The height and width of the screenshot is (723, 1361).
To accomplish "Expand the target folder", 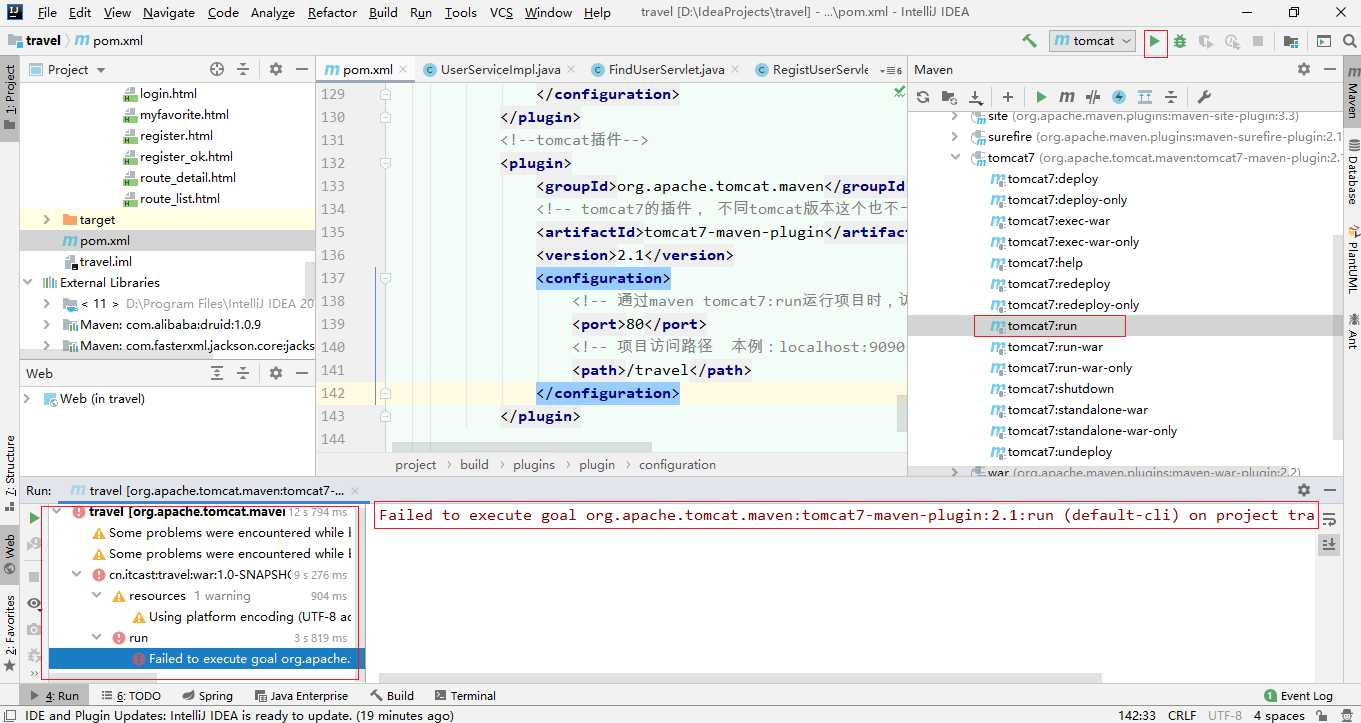I will pos(46,219).
